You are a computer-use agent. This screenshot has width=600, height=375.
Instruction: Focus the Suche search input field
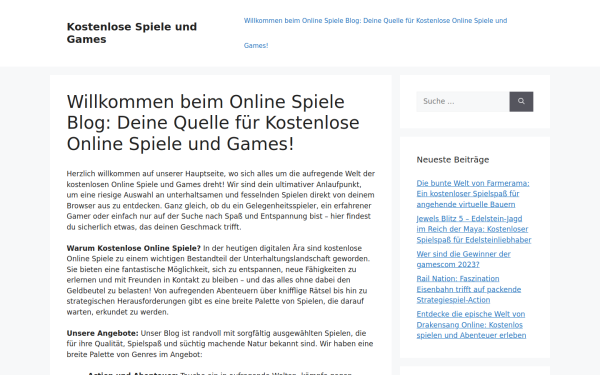pyautogui.click(x=463, y=101)
